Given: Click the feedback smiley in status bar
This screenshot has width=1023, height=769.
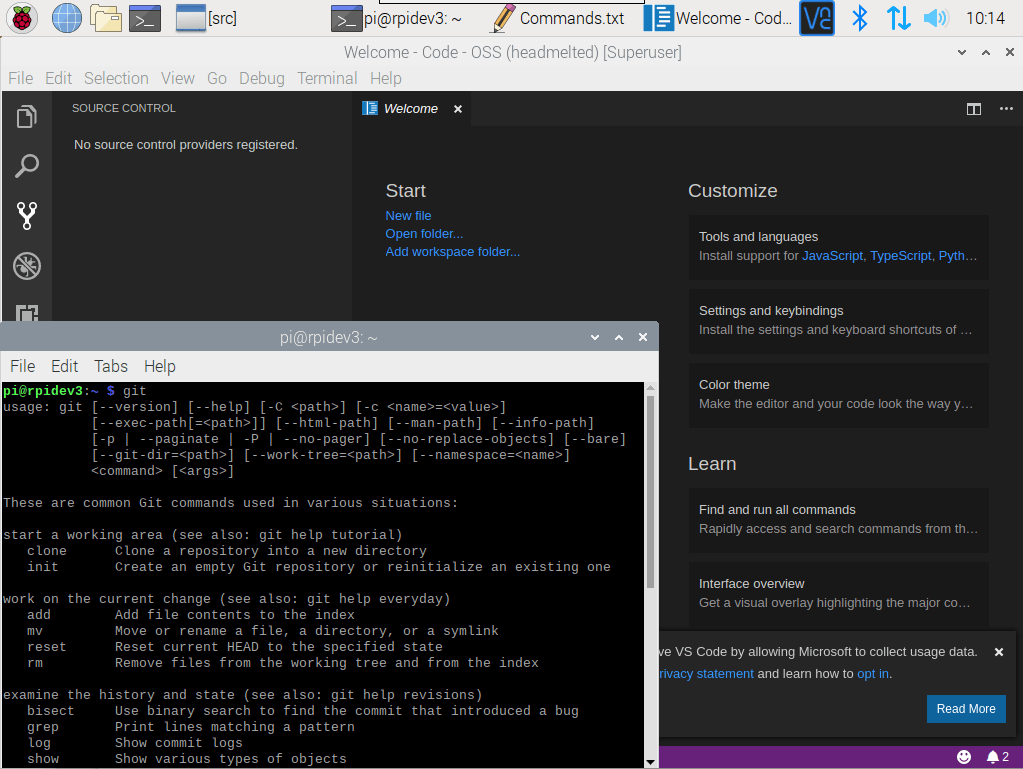Looking at the screenshot, I should (x=964, y=757).
